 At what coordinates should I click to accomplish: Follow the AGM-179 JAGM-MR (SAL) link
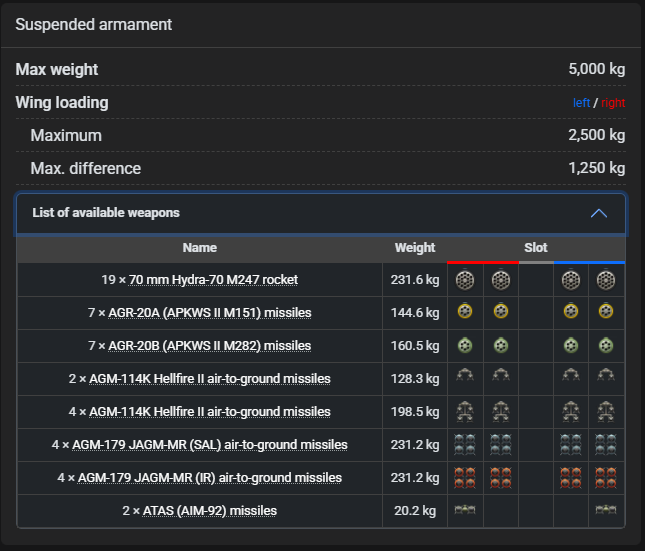pos(212,445)
